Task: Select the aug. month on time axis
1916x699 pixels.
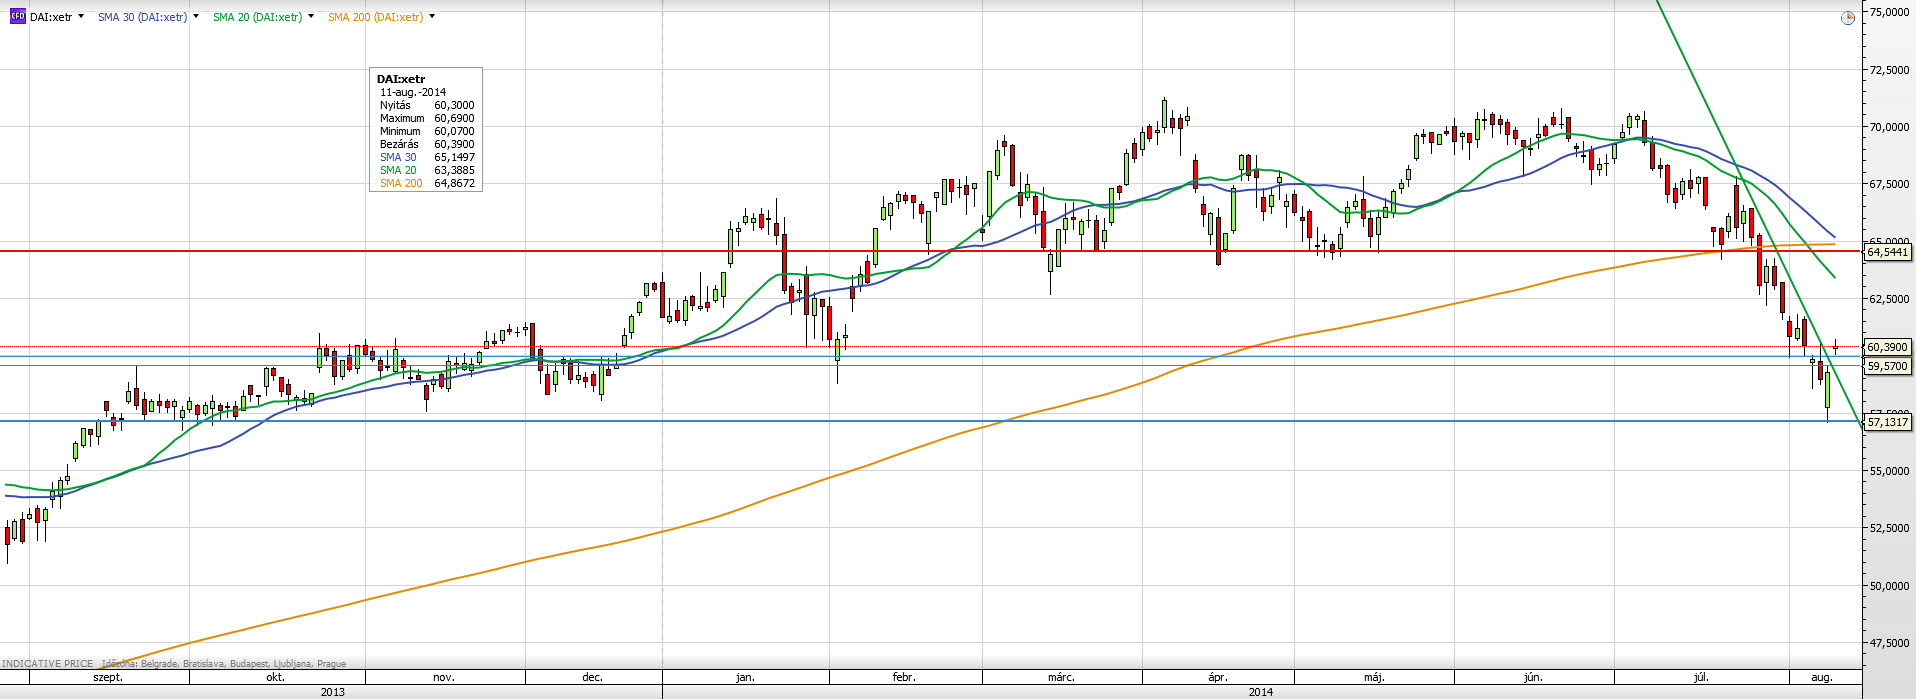Action: [1822, 677]
